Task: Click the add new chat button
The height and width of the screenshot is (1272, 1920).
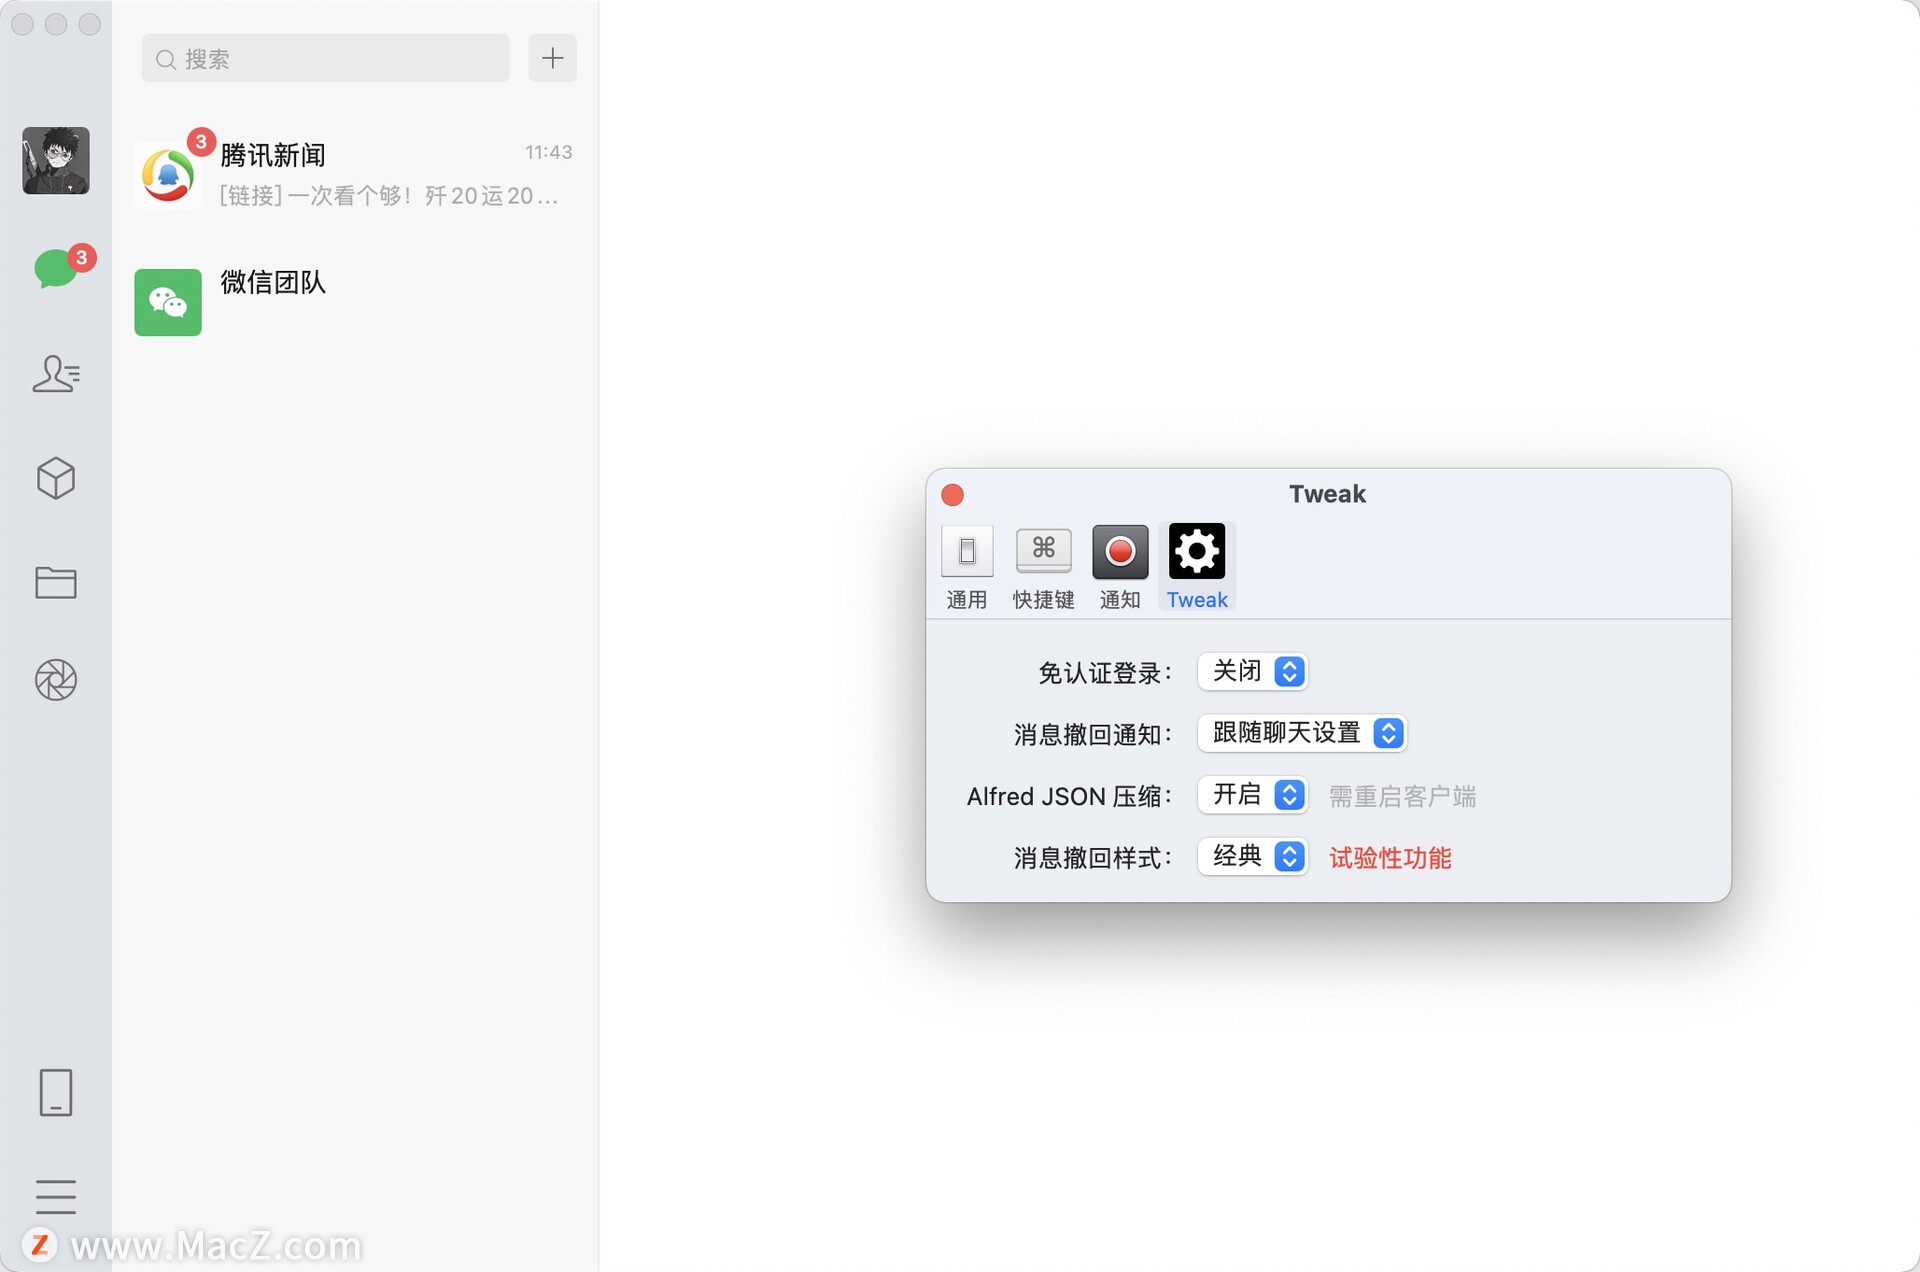Action: tap(552, 58)
